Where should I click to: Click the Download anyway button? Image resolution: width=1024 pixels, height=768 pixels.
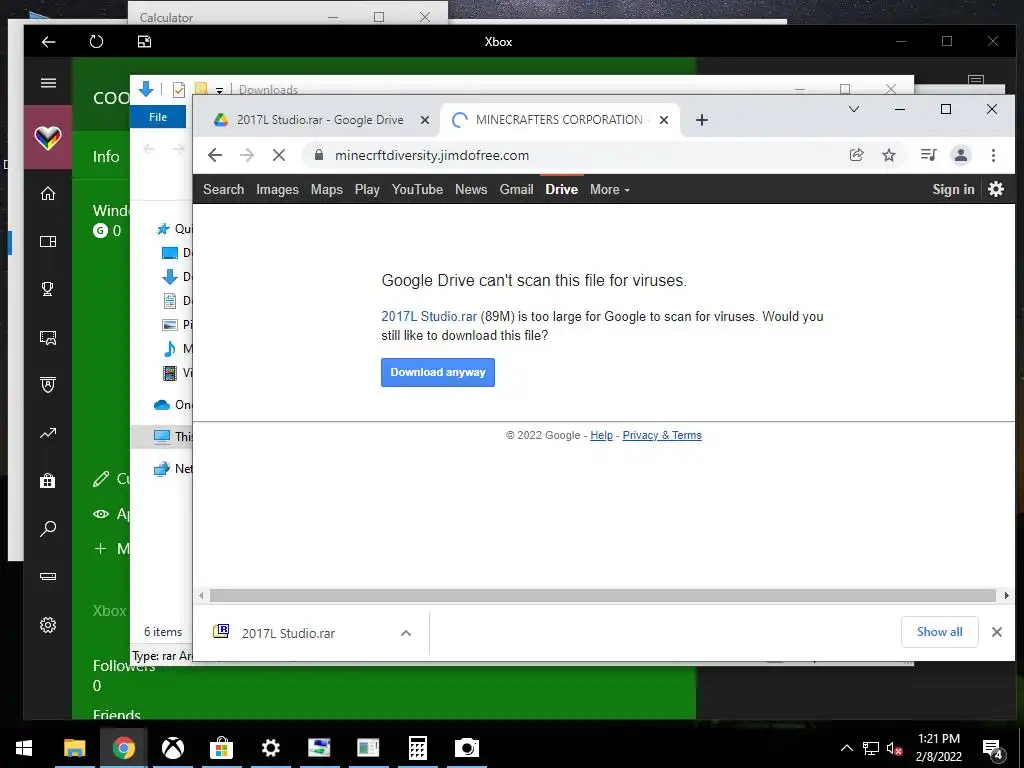438,372
